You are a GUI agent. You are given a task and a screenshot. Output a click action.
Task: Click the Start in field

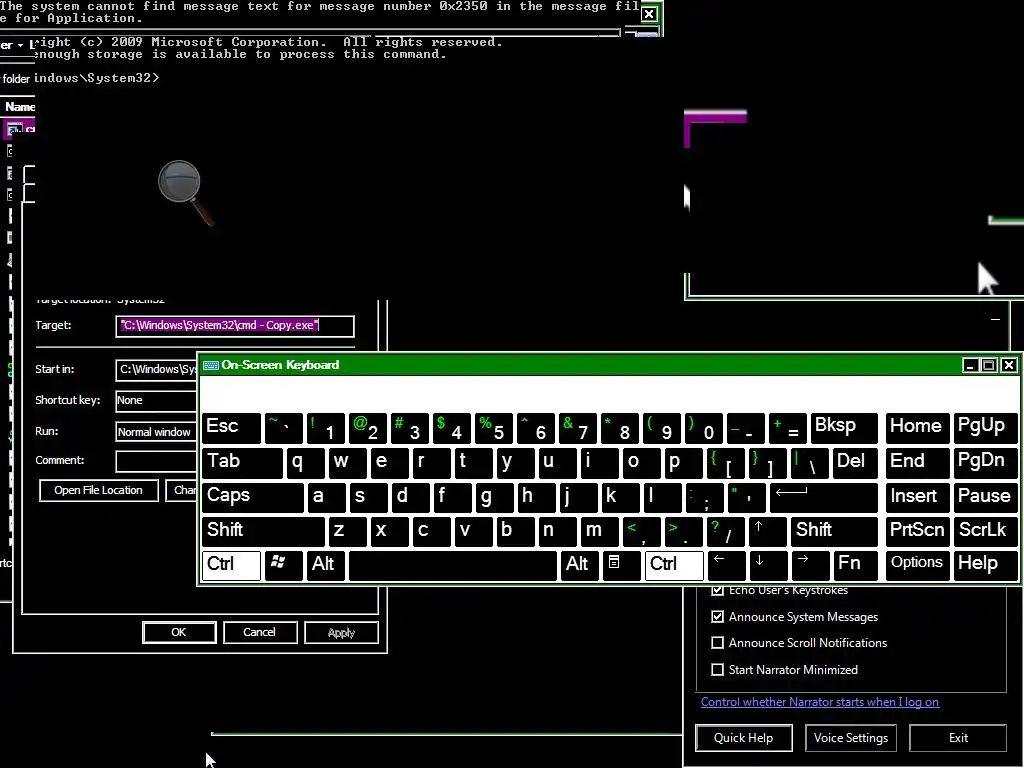[x=156, y=370]
